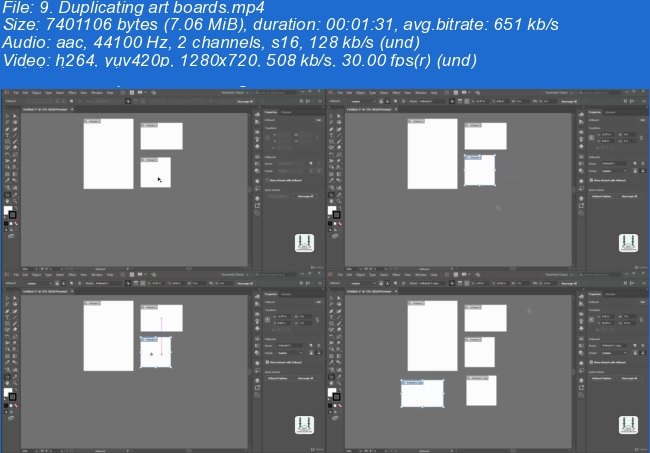Pick the Magic Wand tool in top-right frame

[x=331, y=123]
